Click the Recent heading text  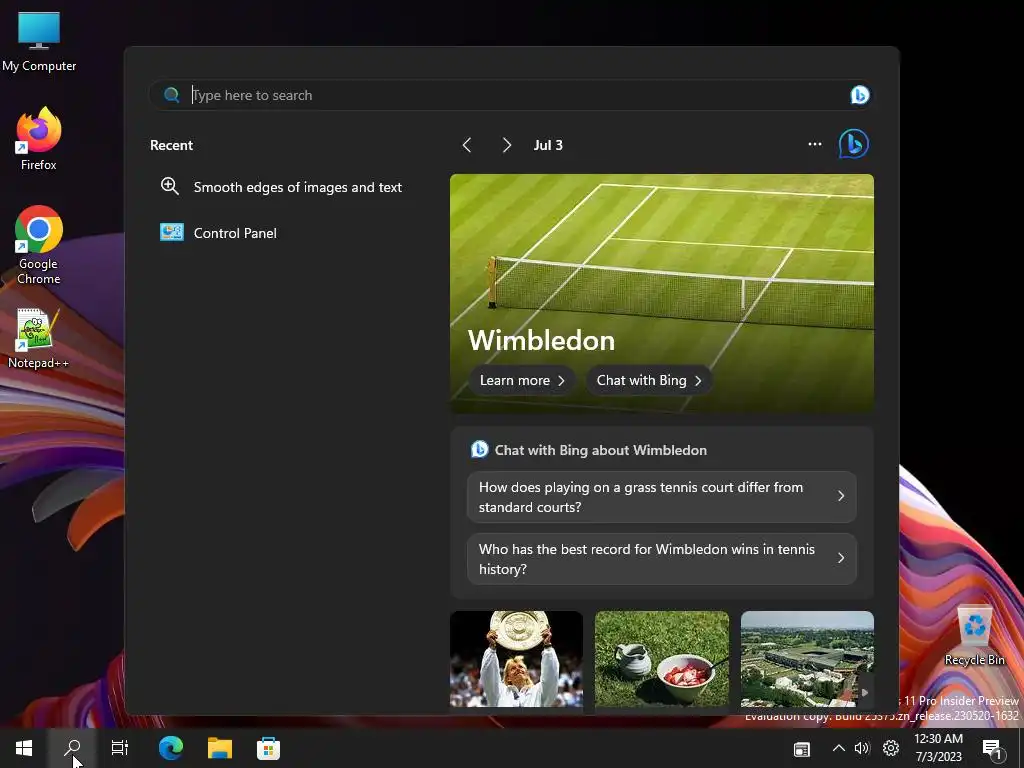click(171, 145)
